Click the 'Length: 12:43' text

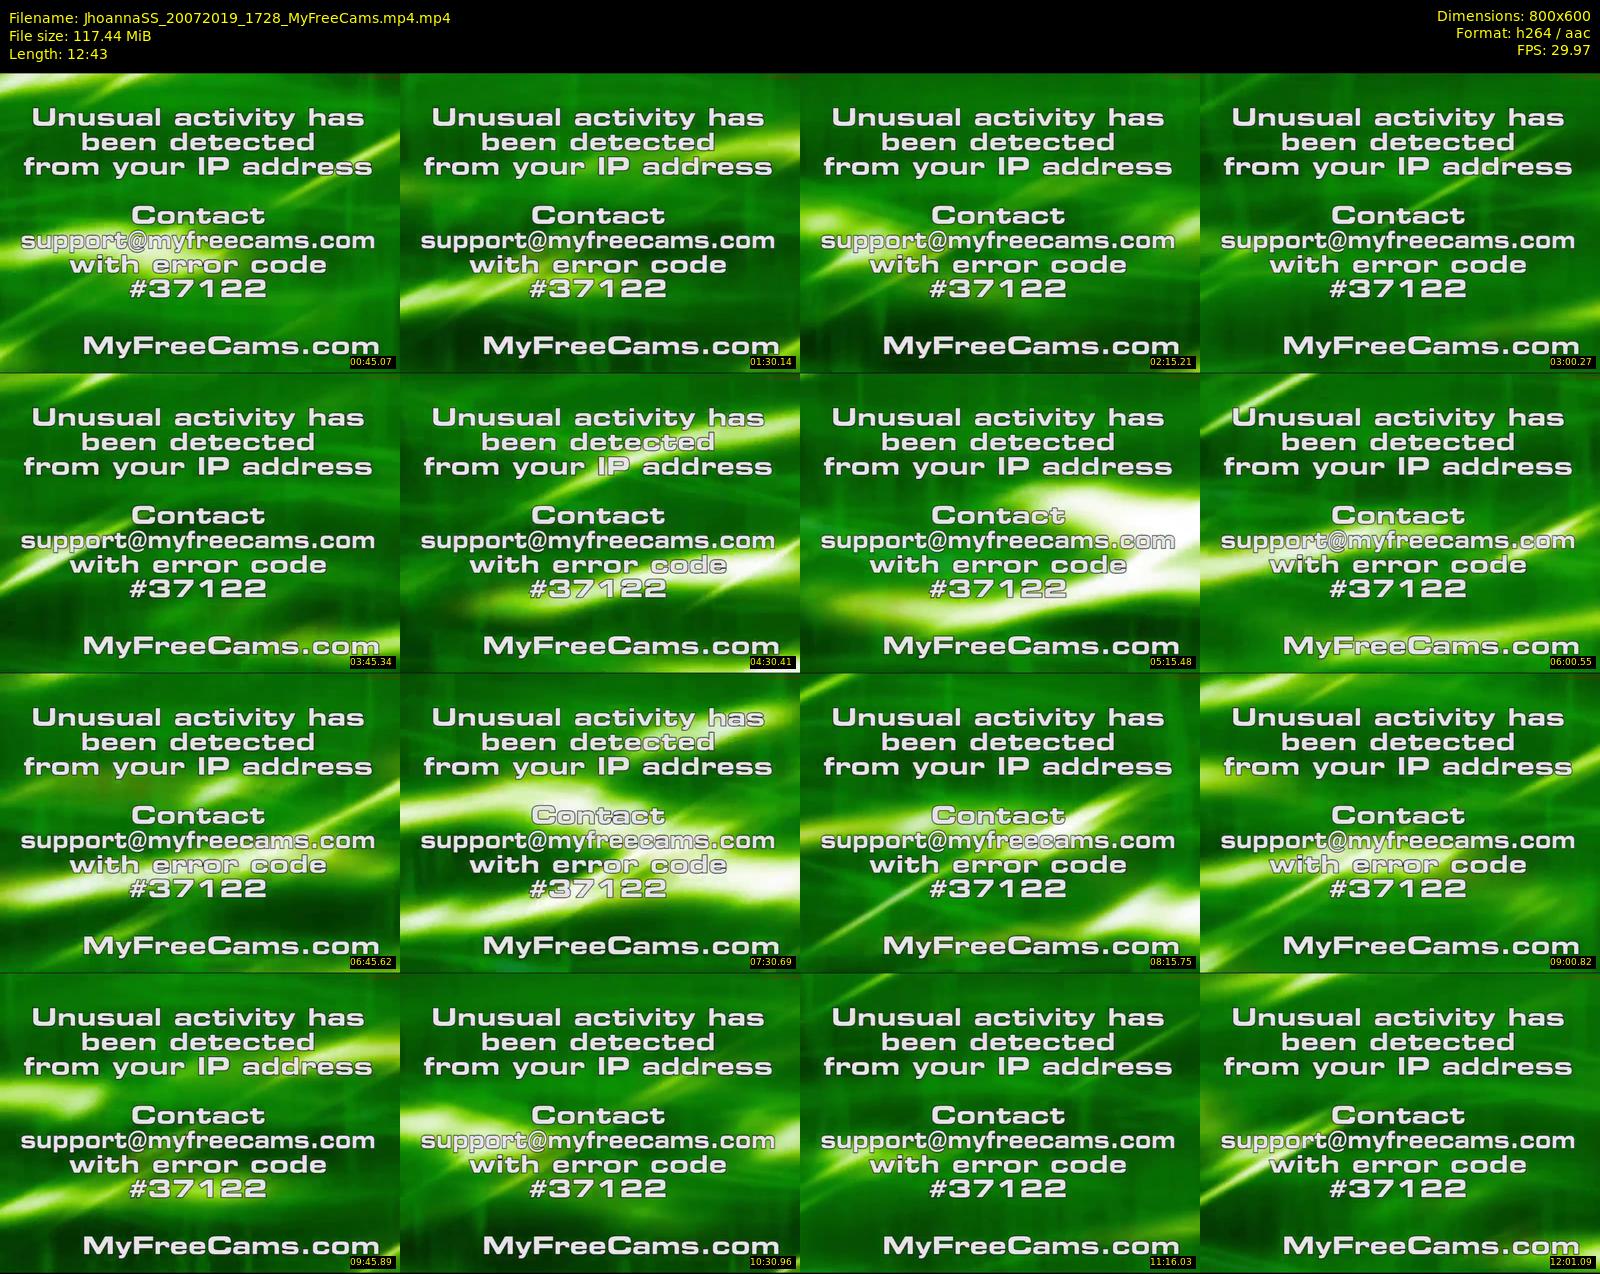click(58, 54)
